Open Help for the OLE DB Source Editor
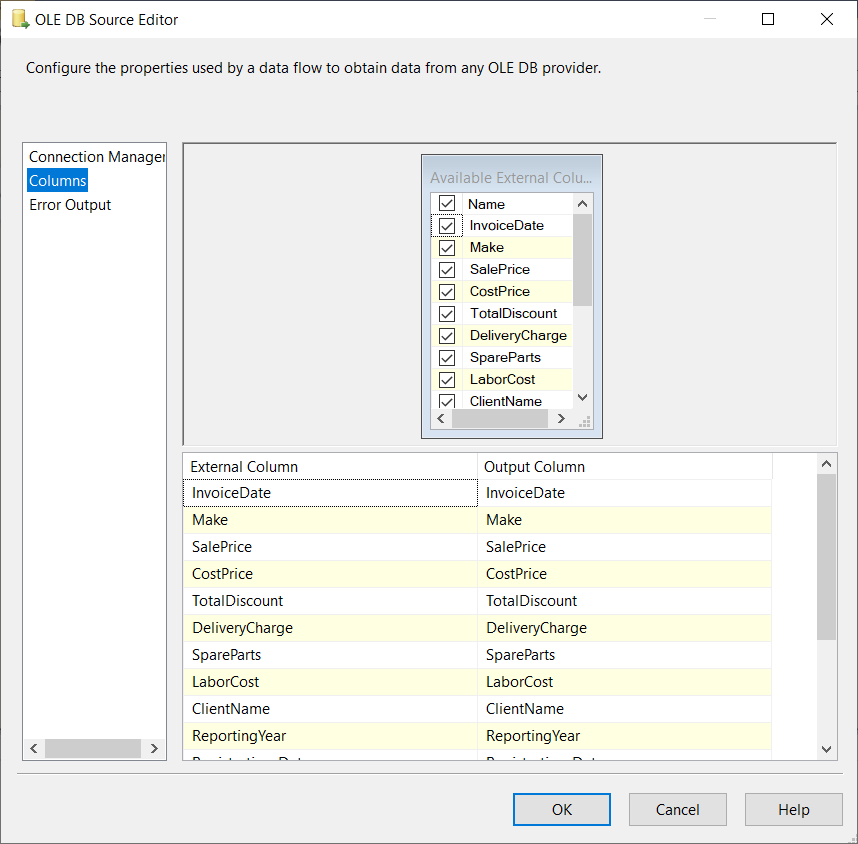The height and width of the screenshot is (844, 858). 793,809
